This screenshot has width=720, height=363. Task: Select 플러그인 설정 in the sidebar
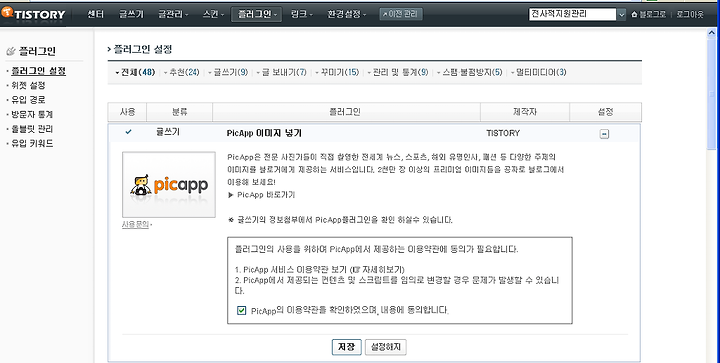38,71
